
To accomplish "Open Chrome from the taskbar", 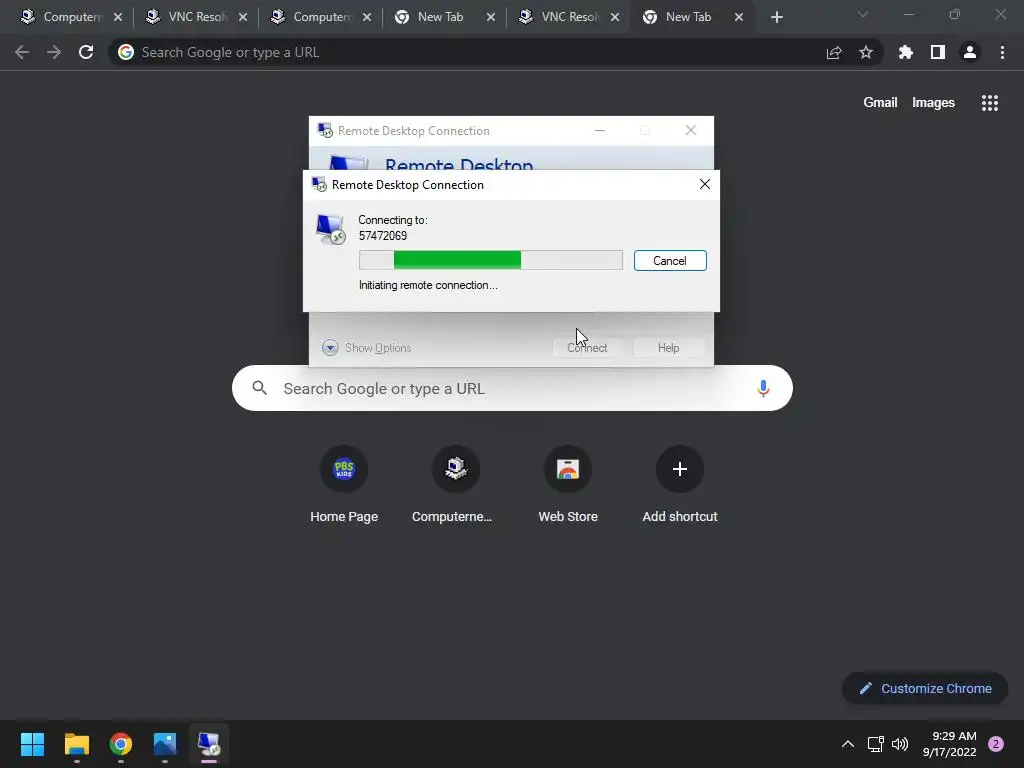I will (121, 744).
